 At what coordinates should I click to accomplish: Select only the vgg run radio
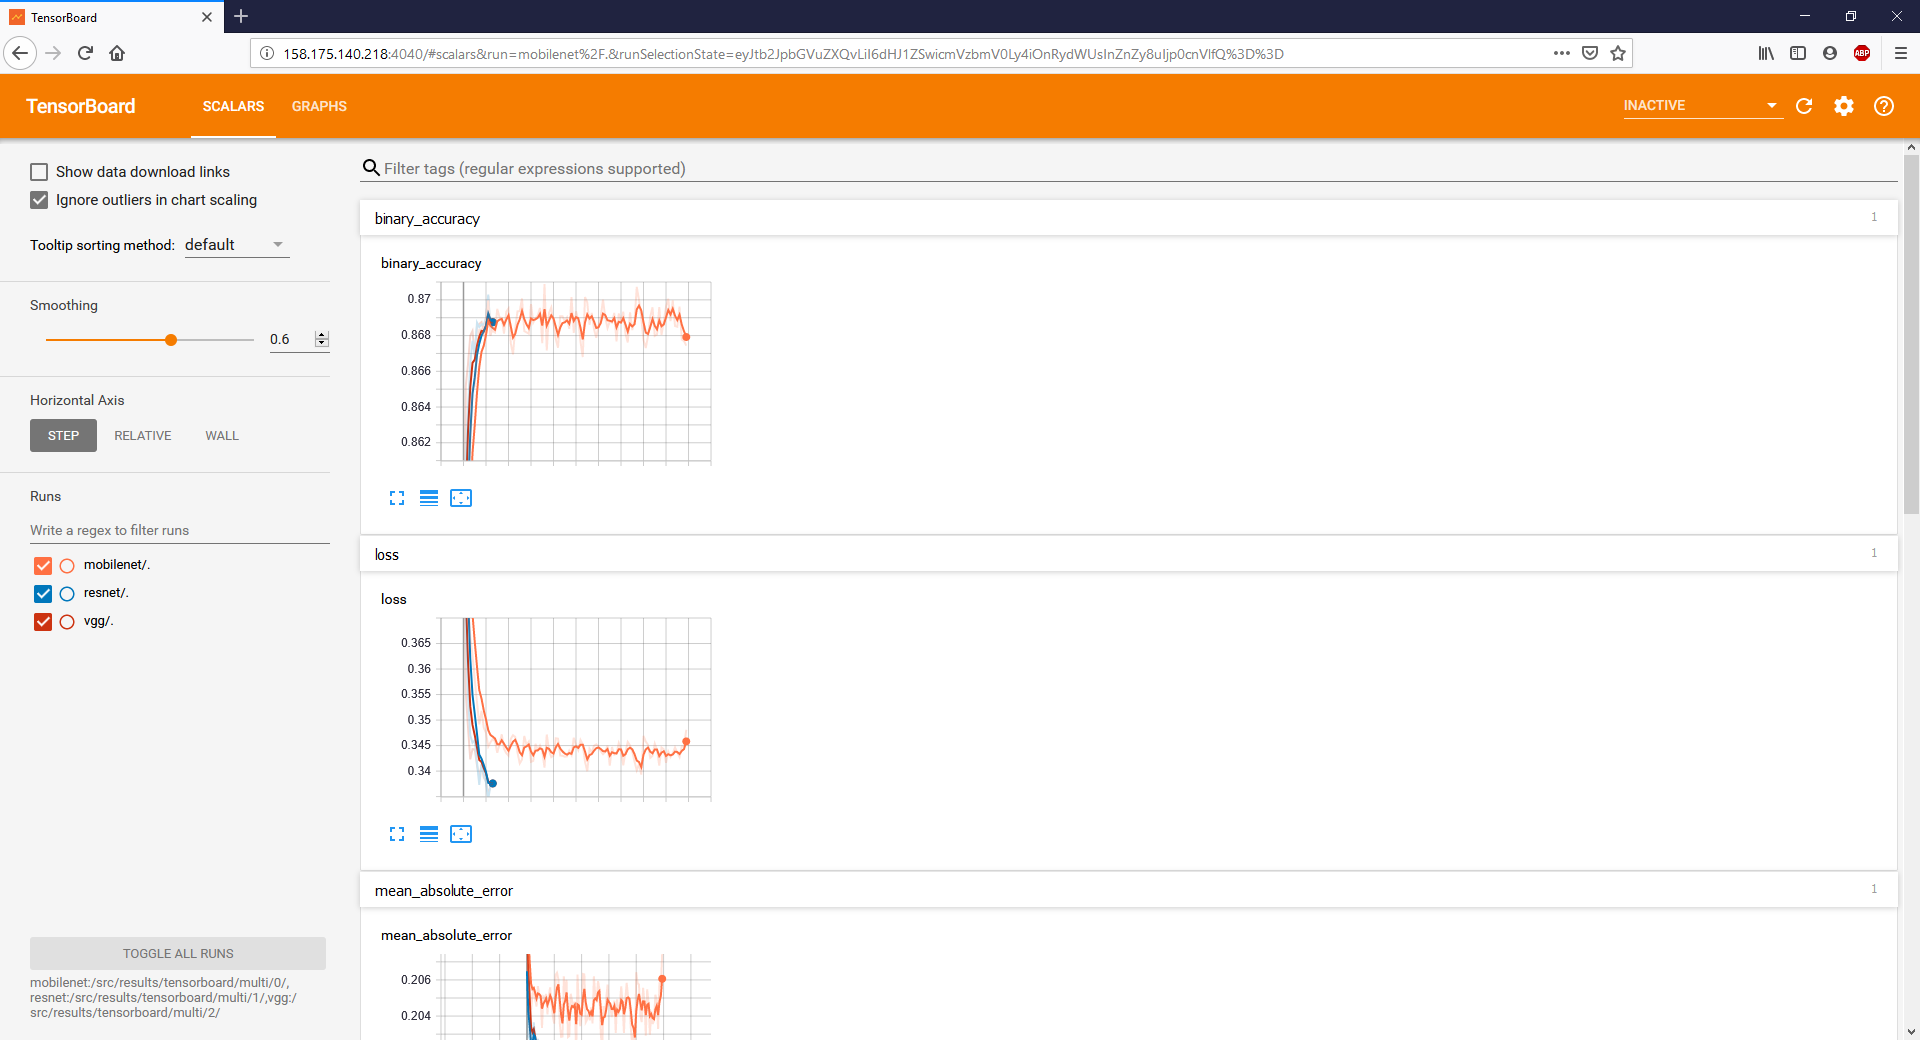click(x=67, y=622)
